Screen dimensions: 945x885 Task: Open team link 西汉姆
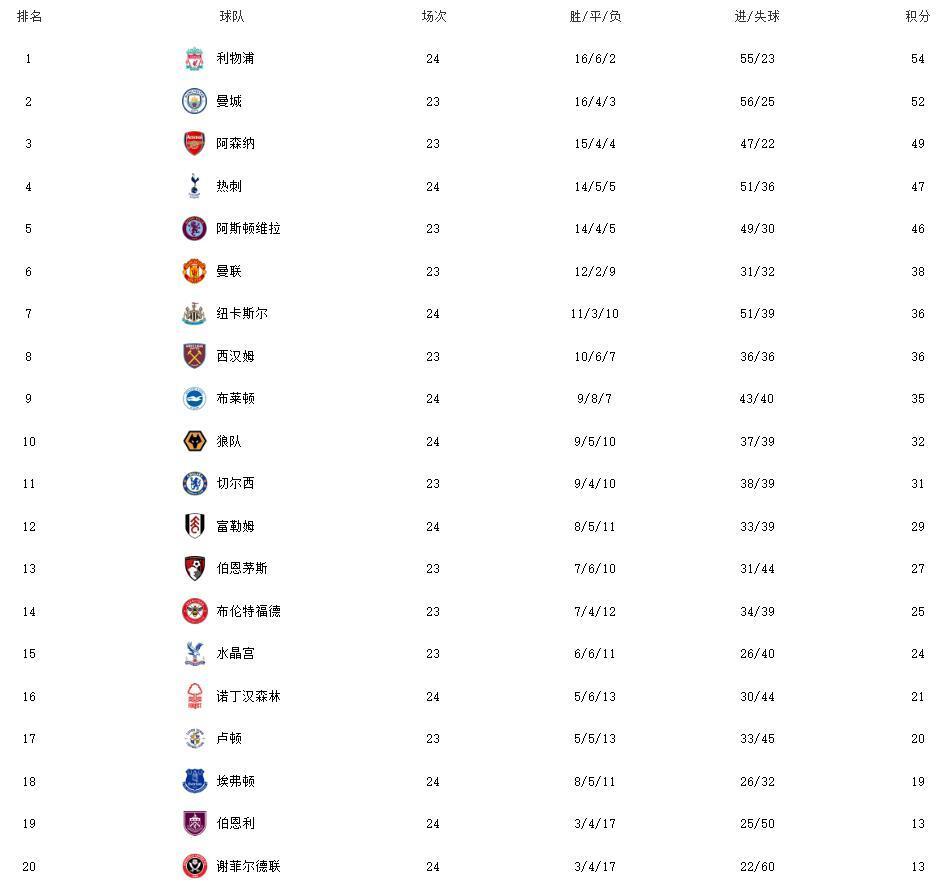point(235,356)
